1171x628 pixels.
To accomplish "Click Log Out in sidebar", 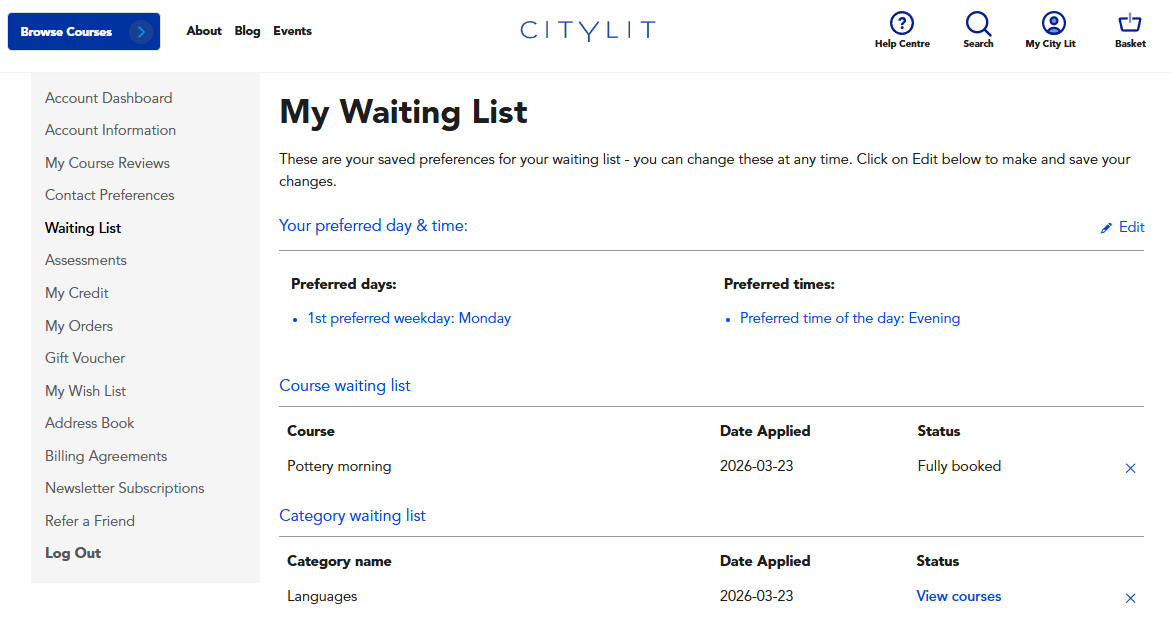I will point(73,553).
